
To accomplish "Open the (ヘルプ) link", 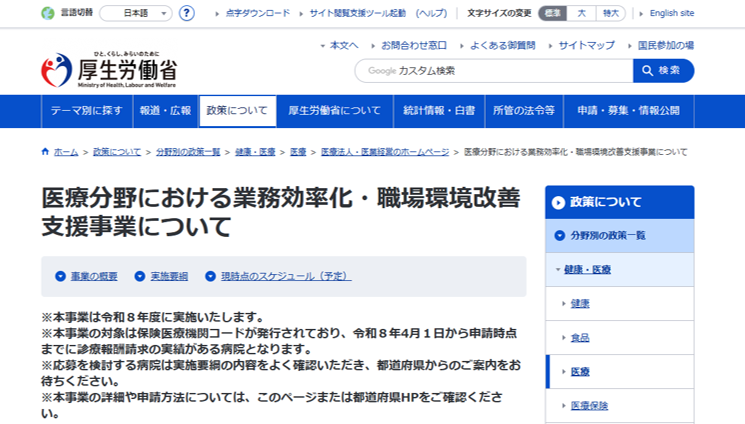I will click(x=431, y=13).
